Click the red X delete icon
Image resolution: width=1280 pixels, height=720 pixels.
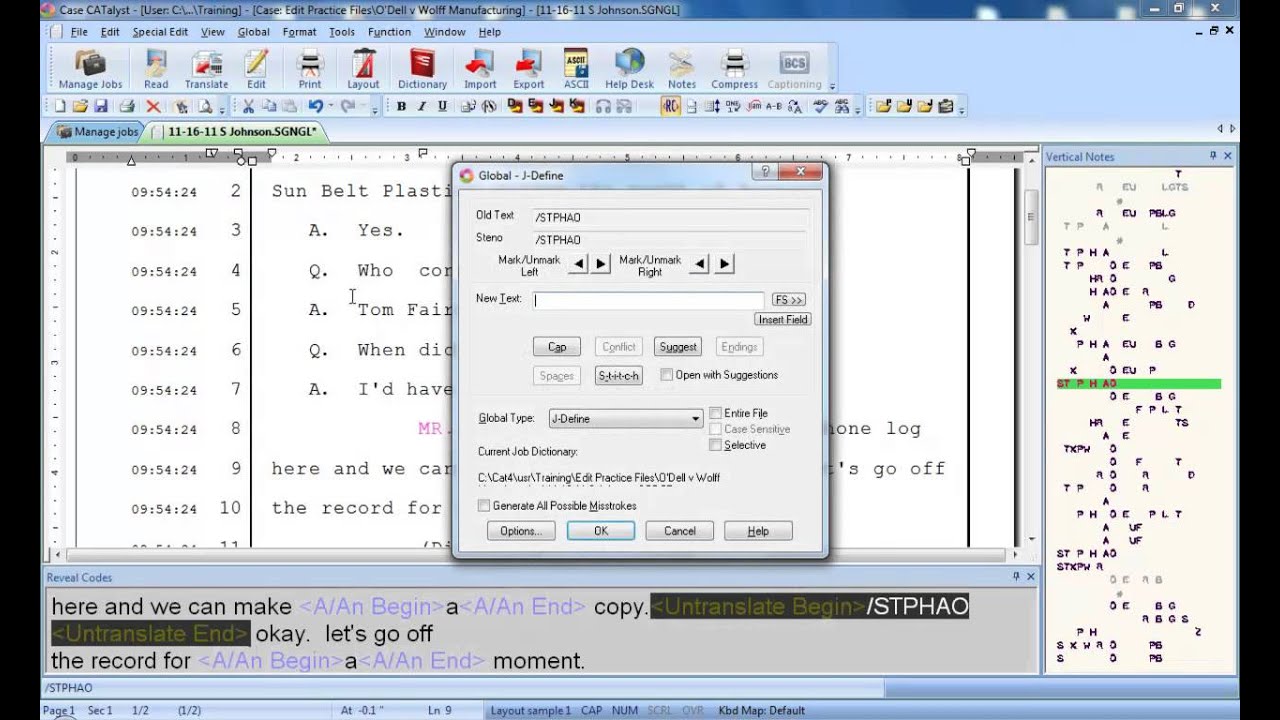tap(153, 106)
